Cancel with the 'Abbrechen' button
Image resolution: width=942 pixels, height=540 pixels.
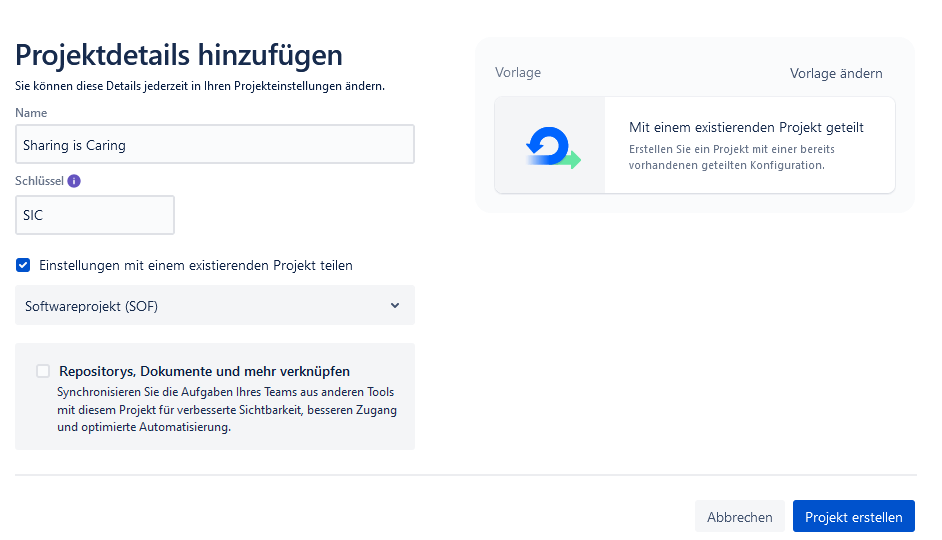(739, 517)
